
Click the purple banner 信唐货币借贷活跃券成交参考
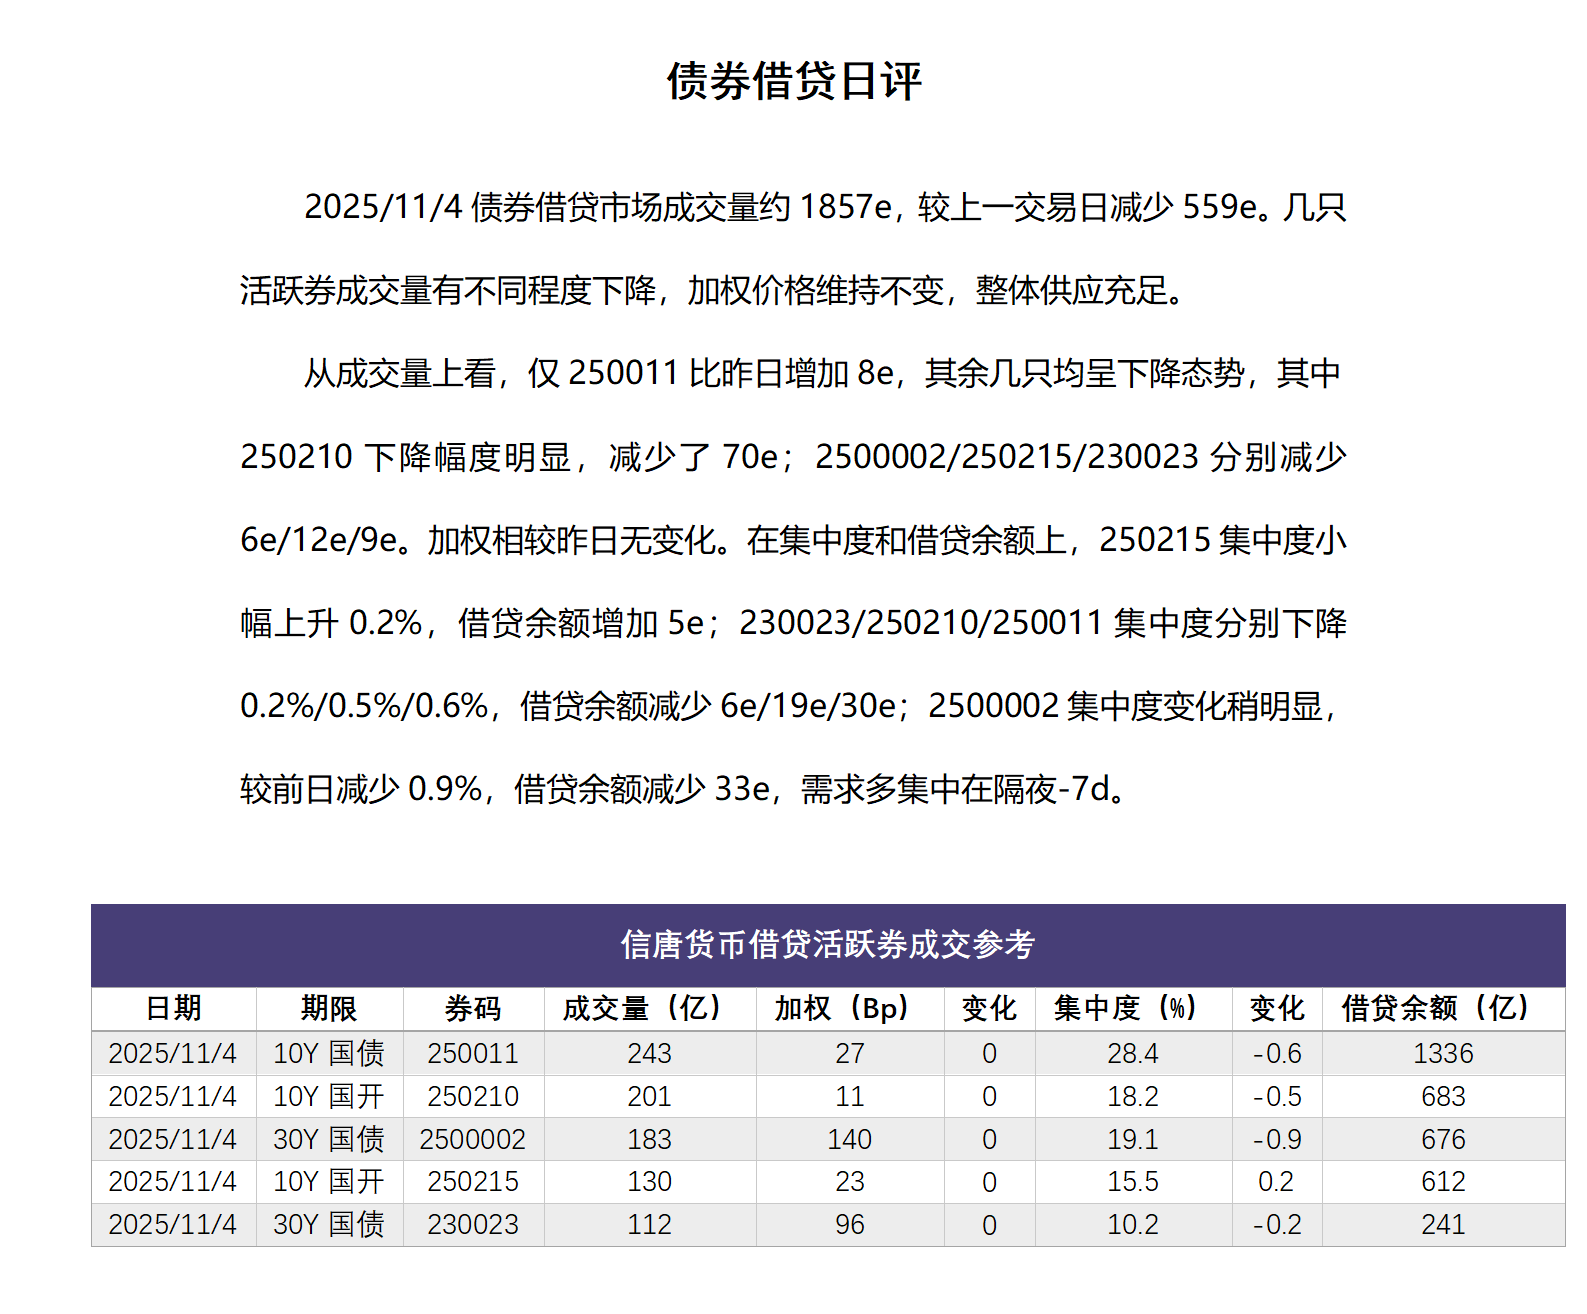click(x=827, y=944)
